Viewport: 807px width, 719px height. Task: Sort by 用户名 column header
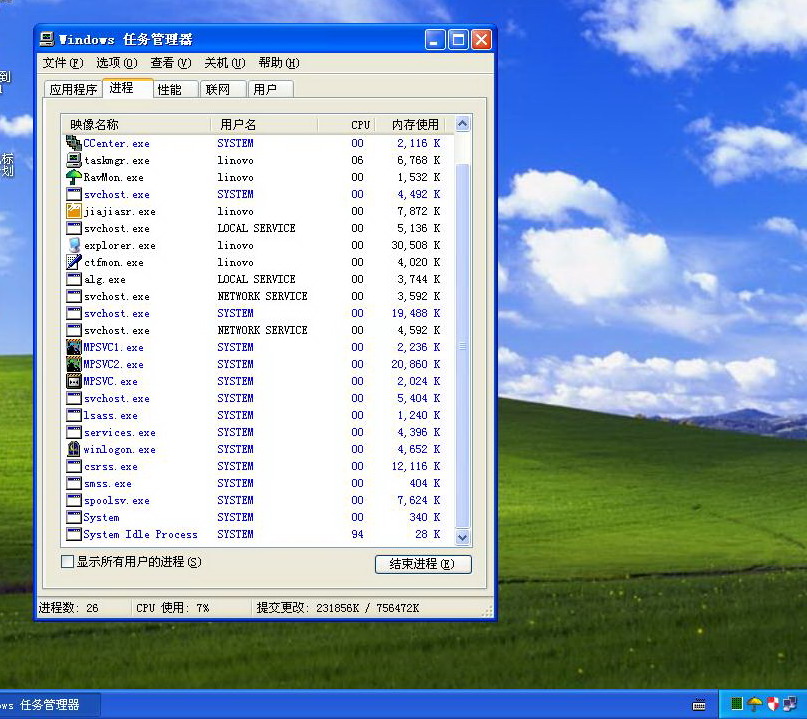click(264, 125)
